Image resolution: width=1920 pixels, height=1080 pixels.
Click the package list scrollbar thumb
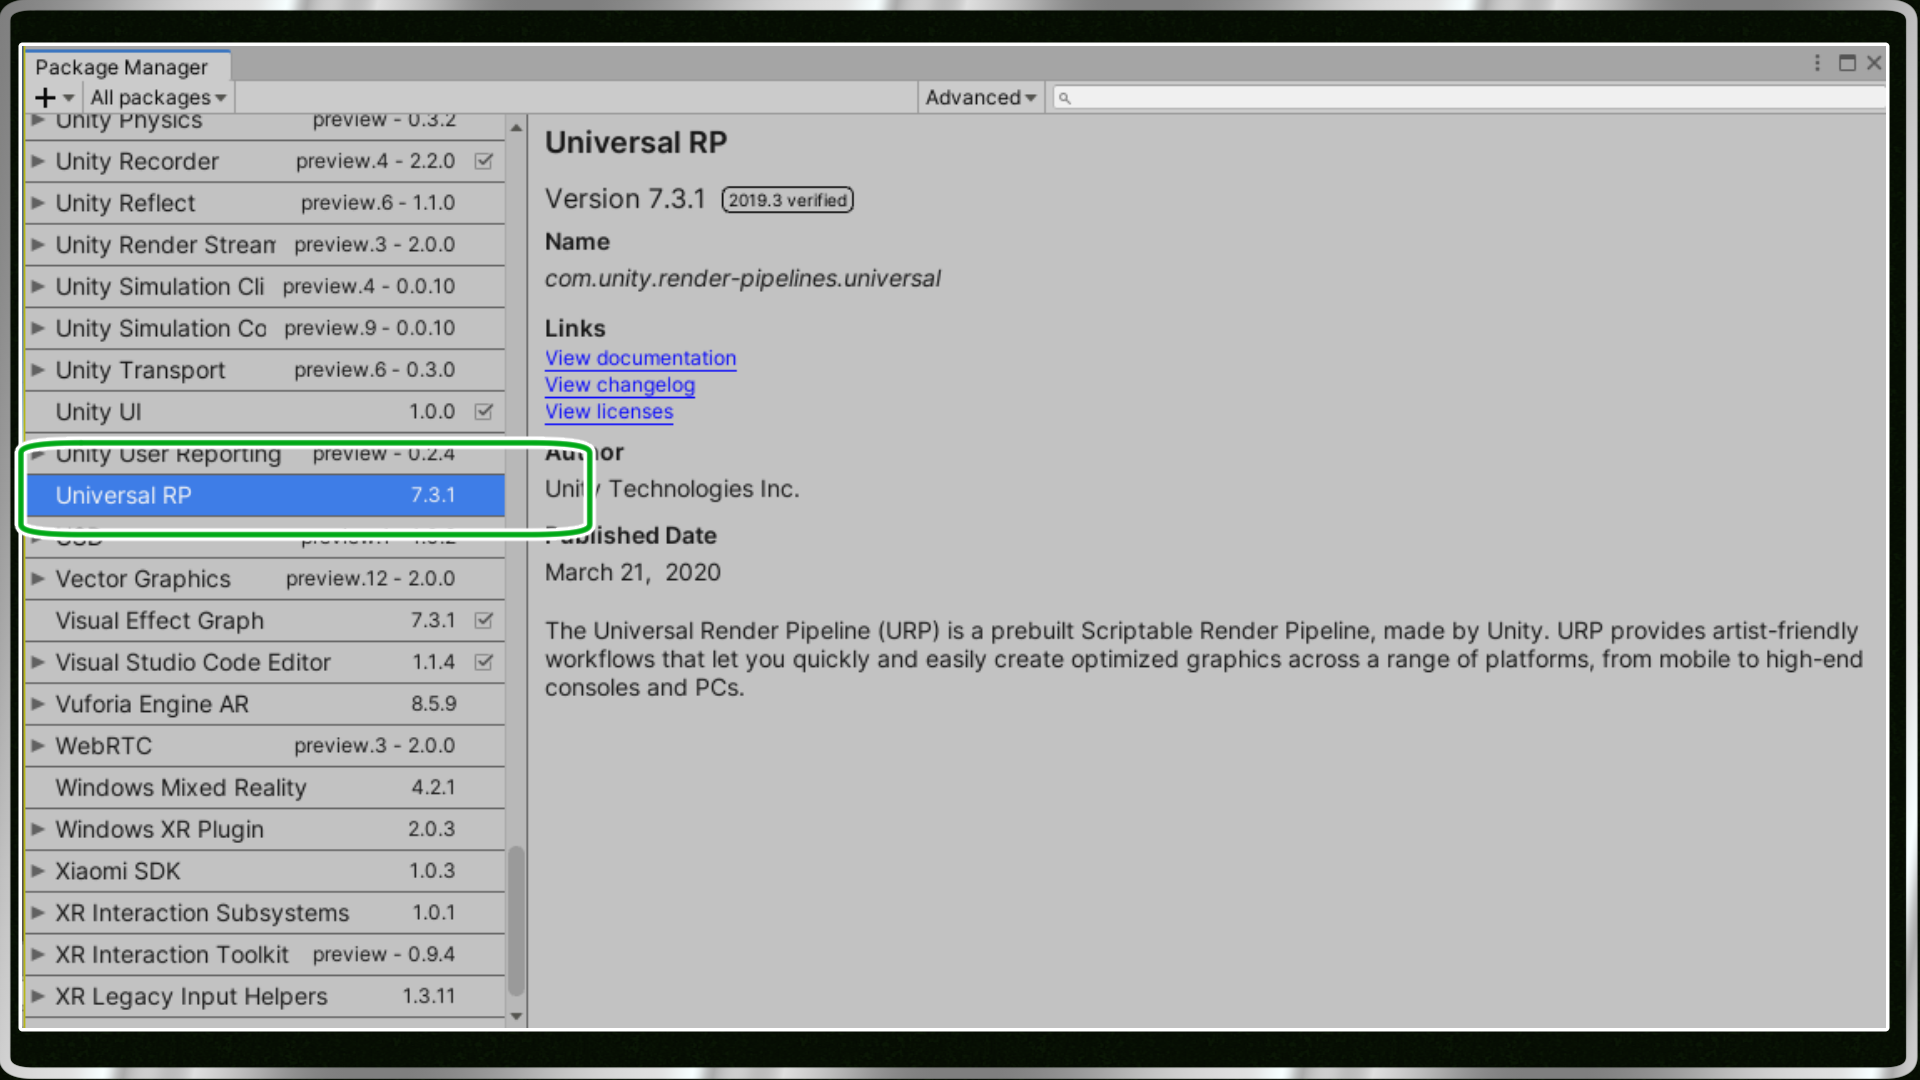pos(516,921)
